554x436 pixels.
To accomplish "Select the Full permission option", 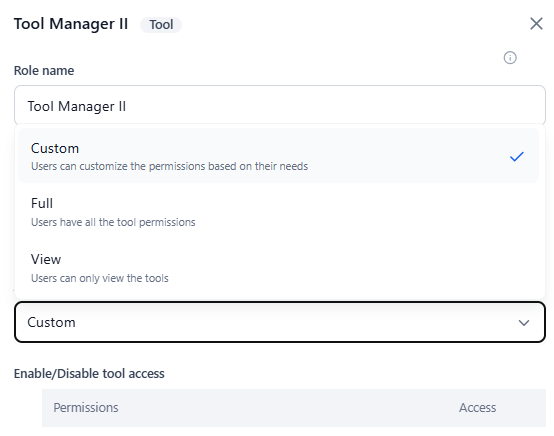I will tap(278, 212).
